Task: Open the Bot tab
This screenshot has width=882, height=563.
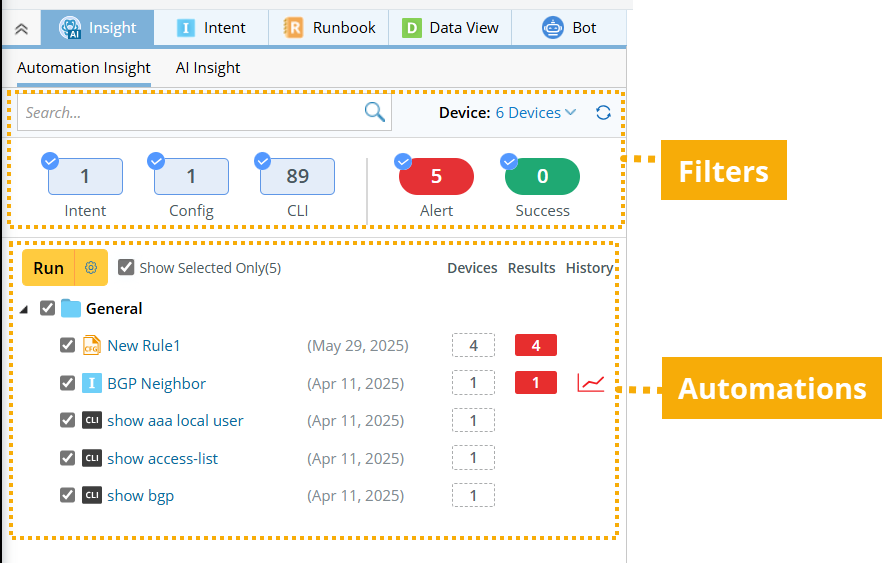Action: point(569,28)
